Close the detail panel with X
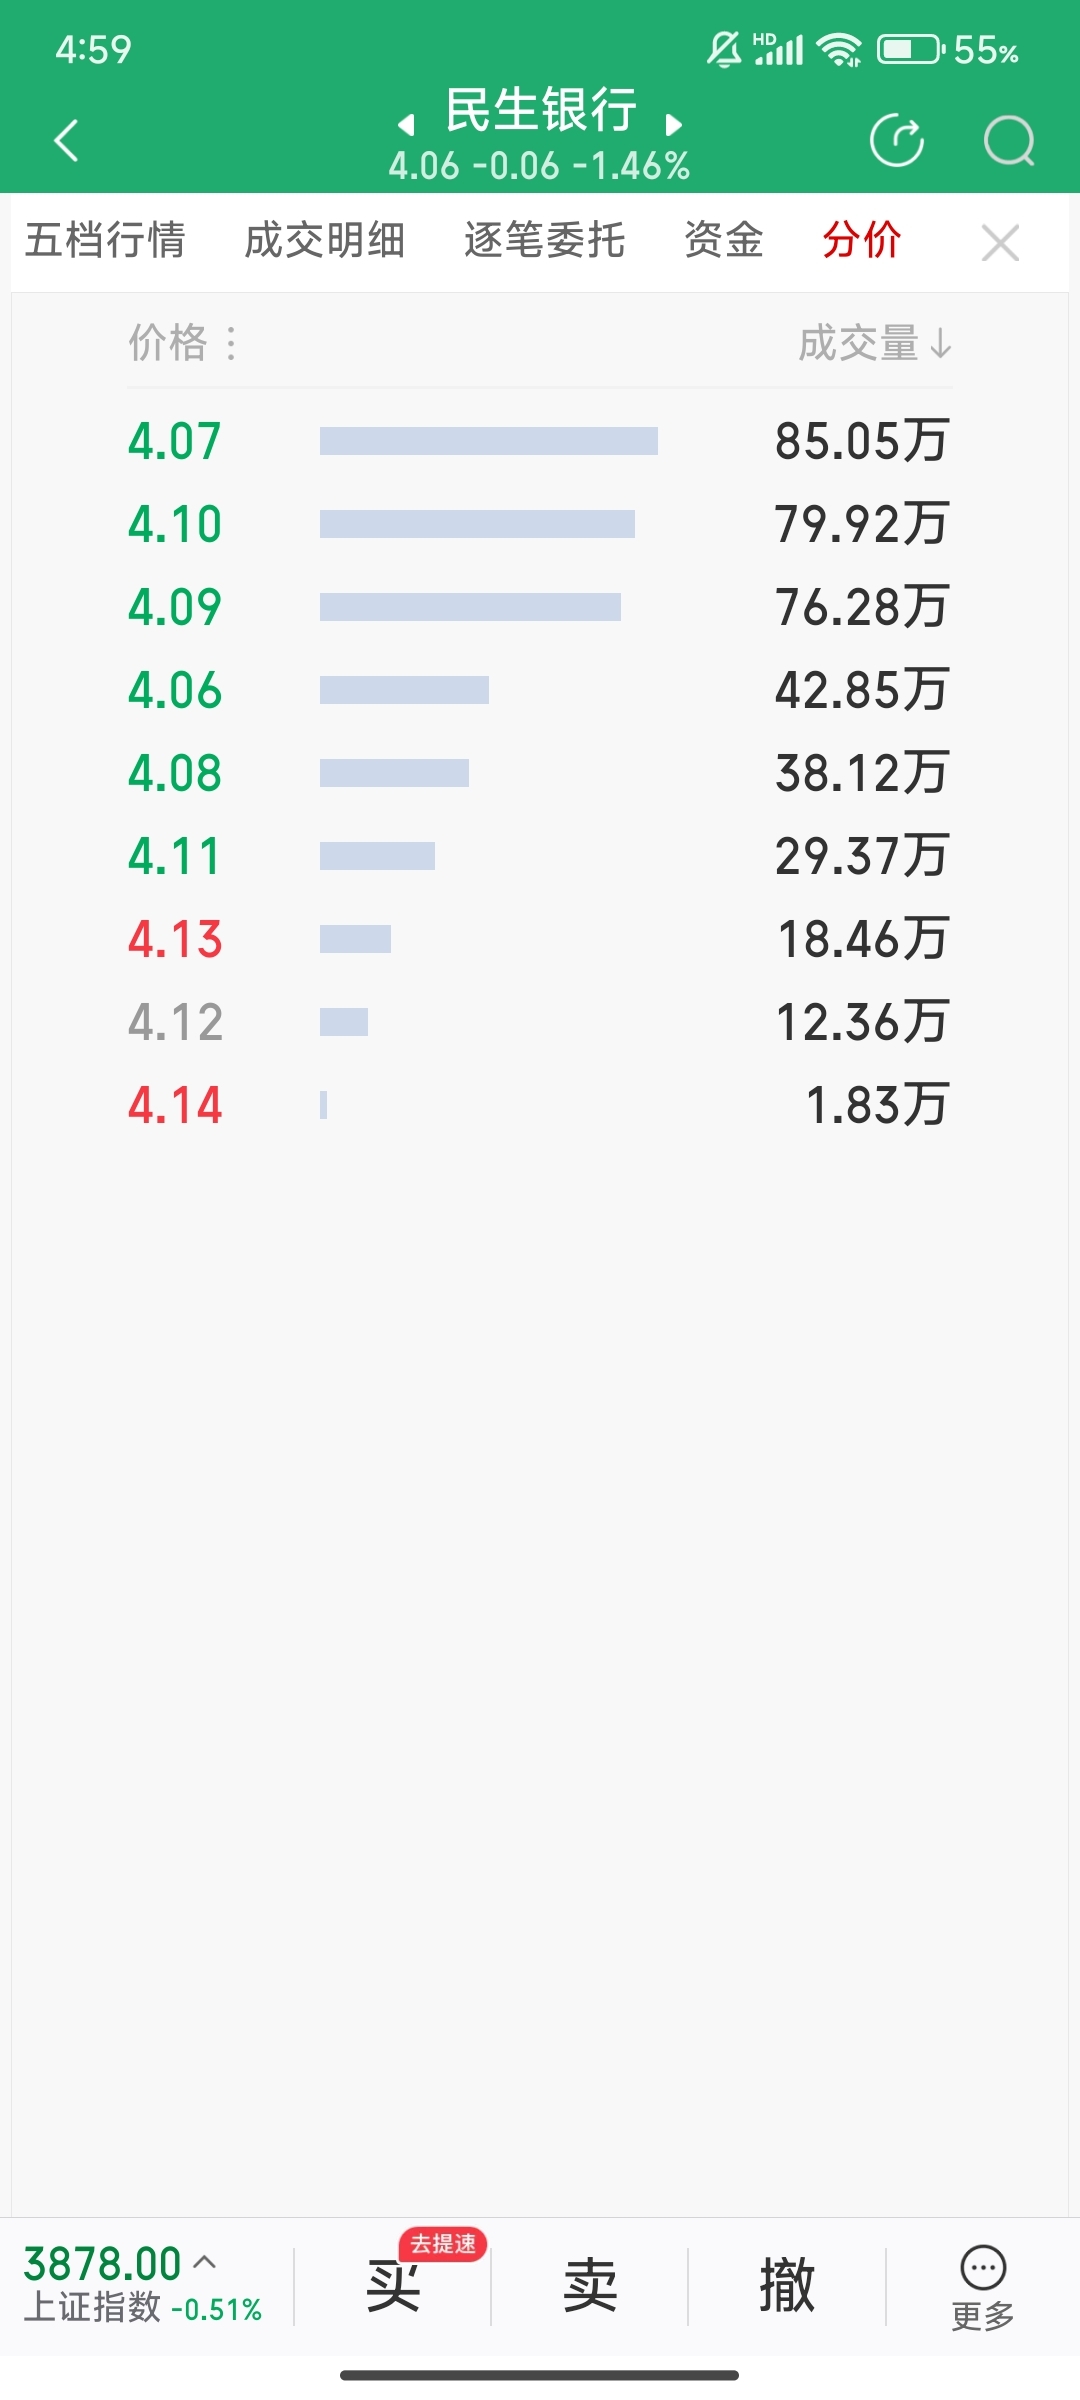 1000,243
